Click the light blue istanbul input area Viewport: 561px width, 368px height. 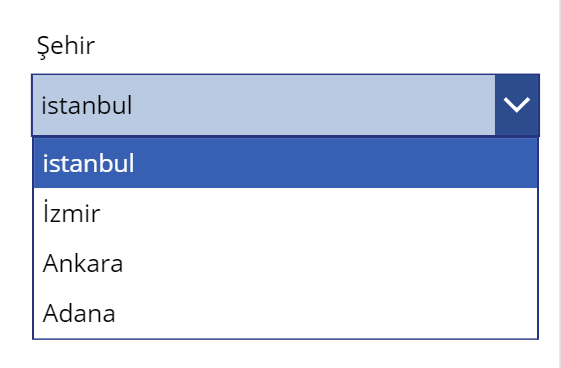pyautogui.click(x=264, y=105)
